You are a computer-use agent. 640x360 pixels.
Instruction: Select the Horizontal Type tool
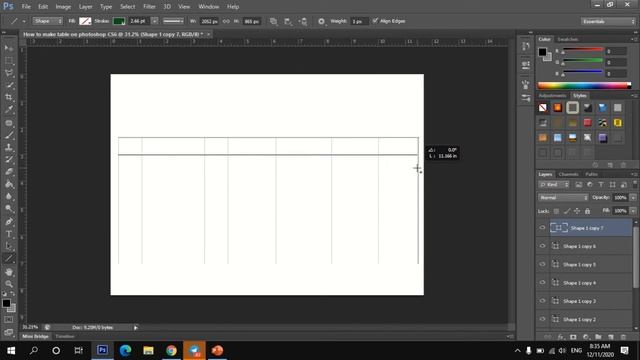pyautogui.click(x=9, y=234)
